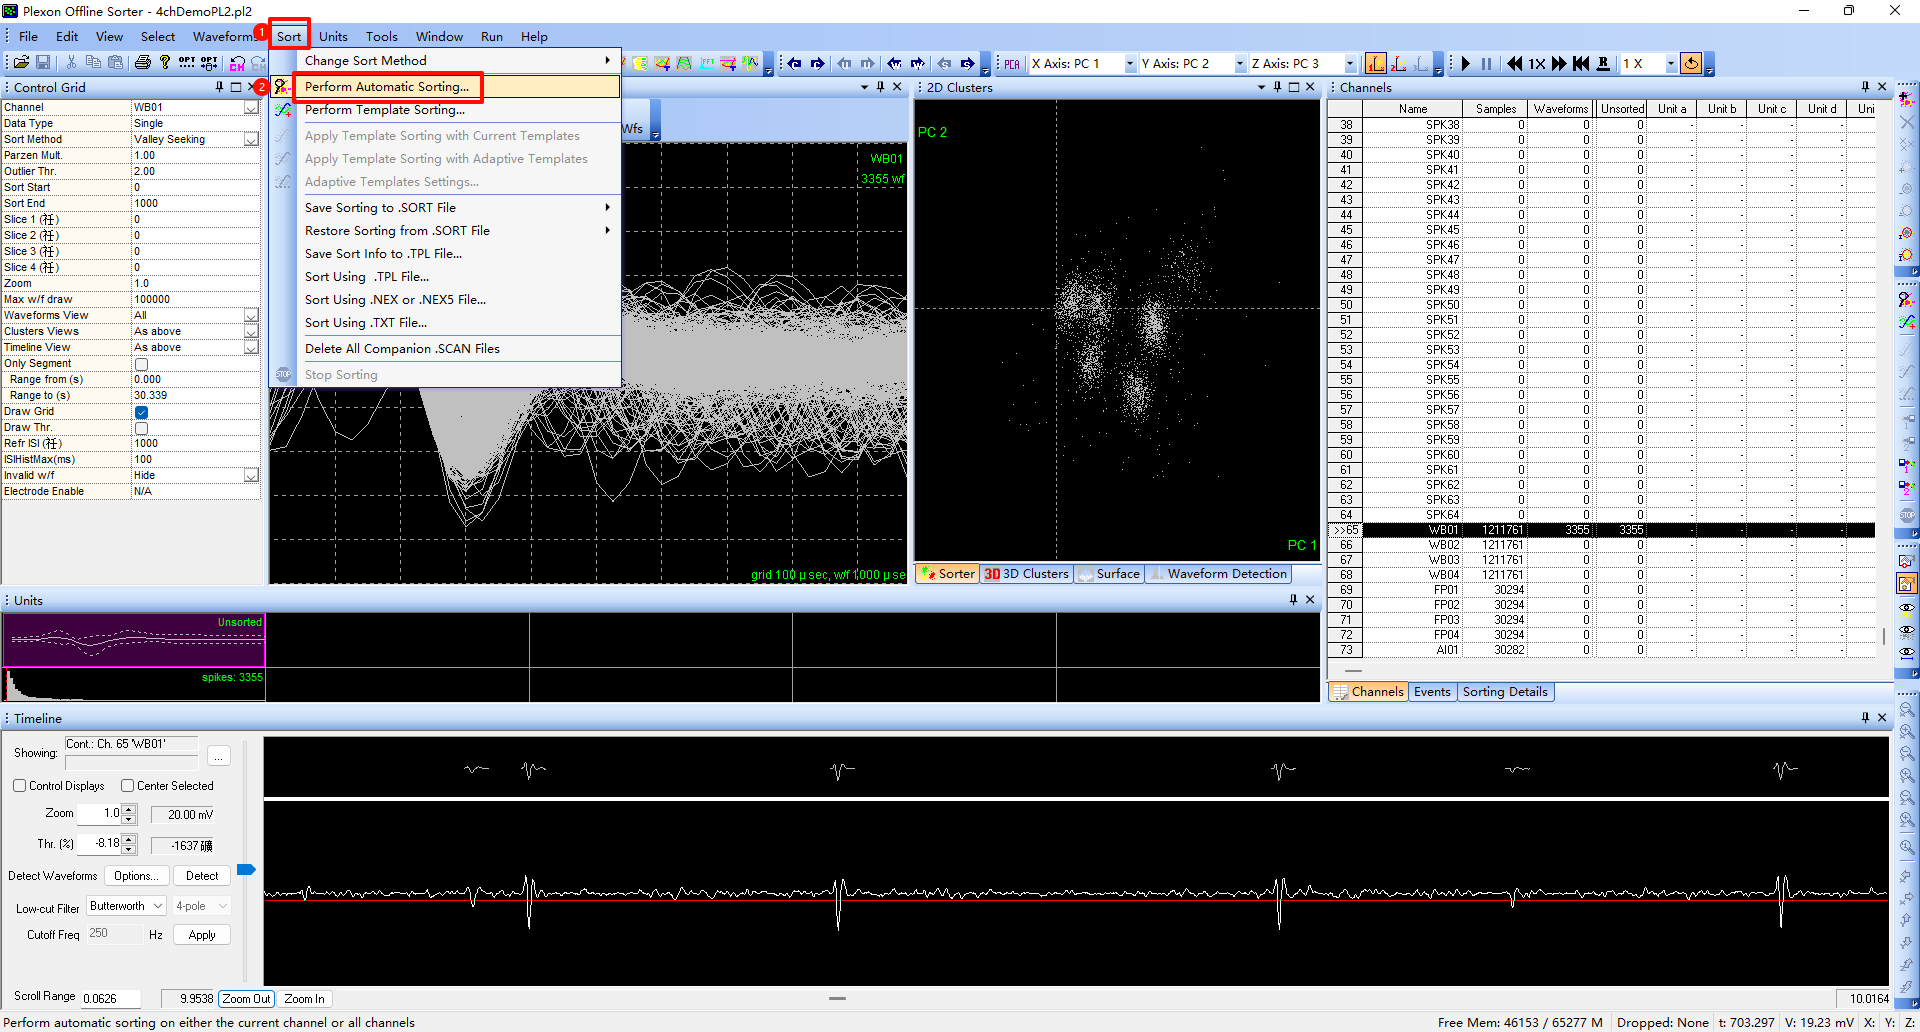Open the X Axis PC 1 dropdown

(1130, 64)
